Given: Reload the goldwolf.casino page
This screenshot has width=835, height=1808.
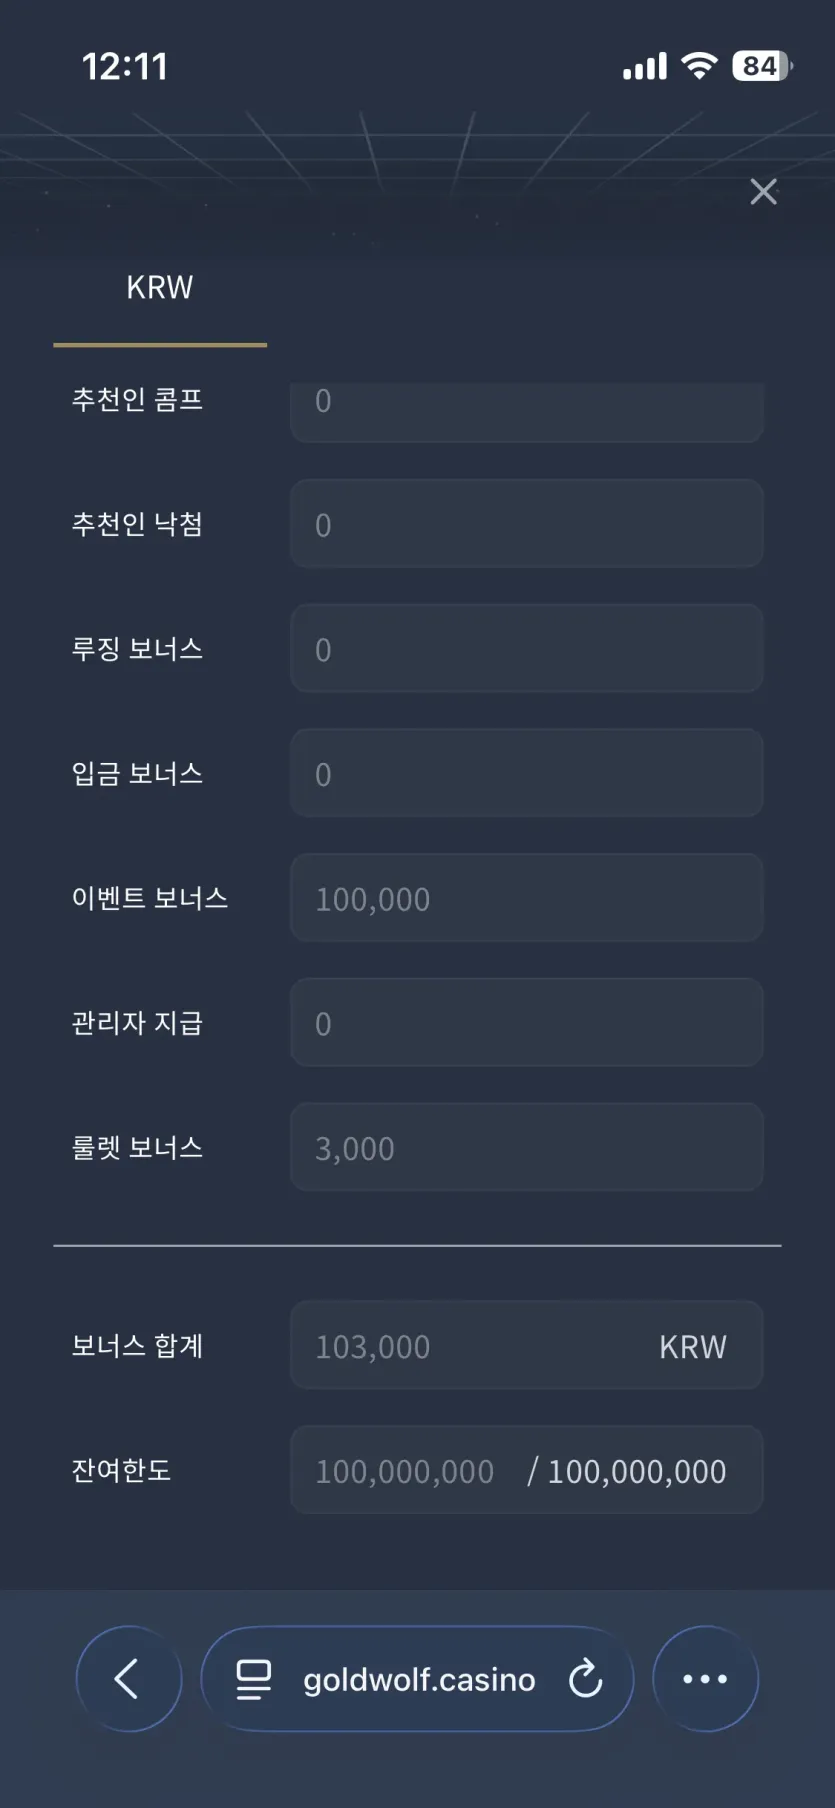Looking at the screenshot, I should click(585, 1678).
